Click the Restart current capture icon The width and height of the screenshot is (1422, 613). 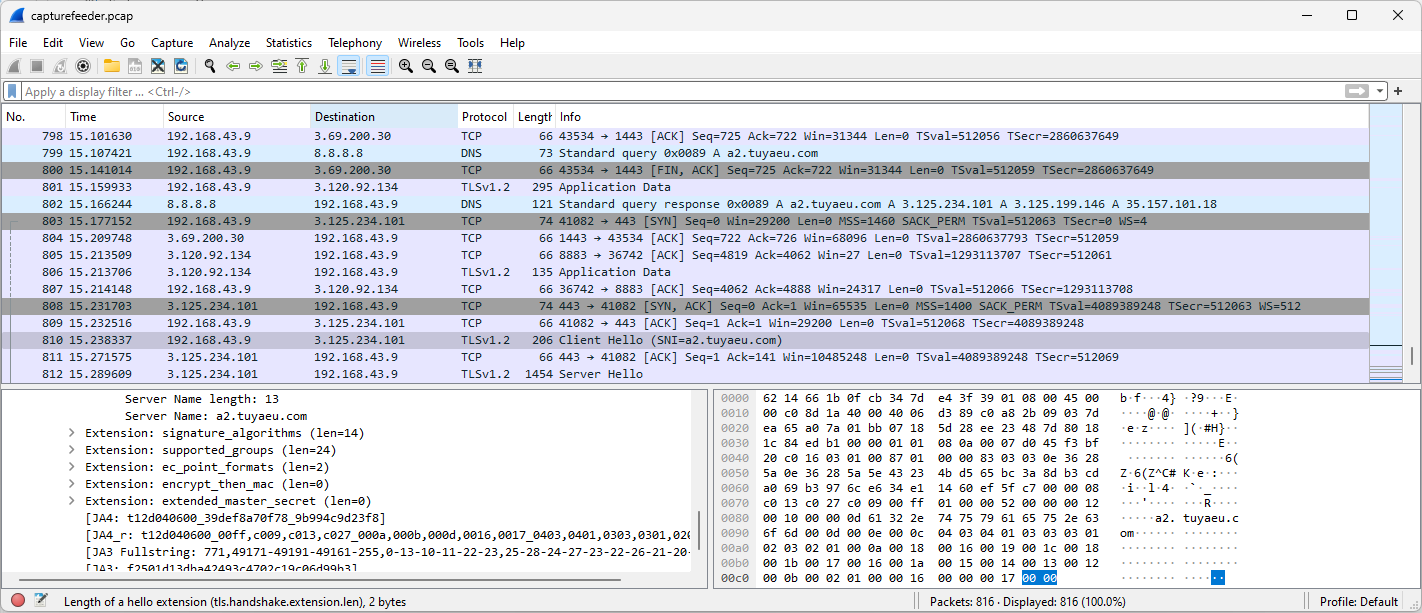click(60, 66)
